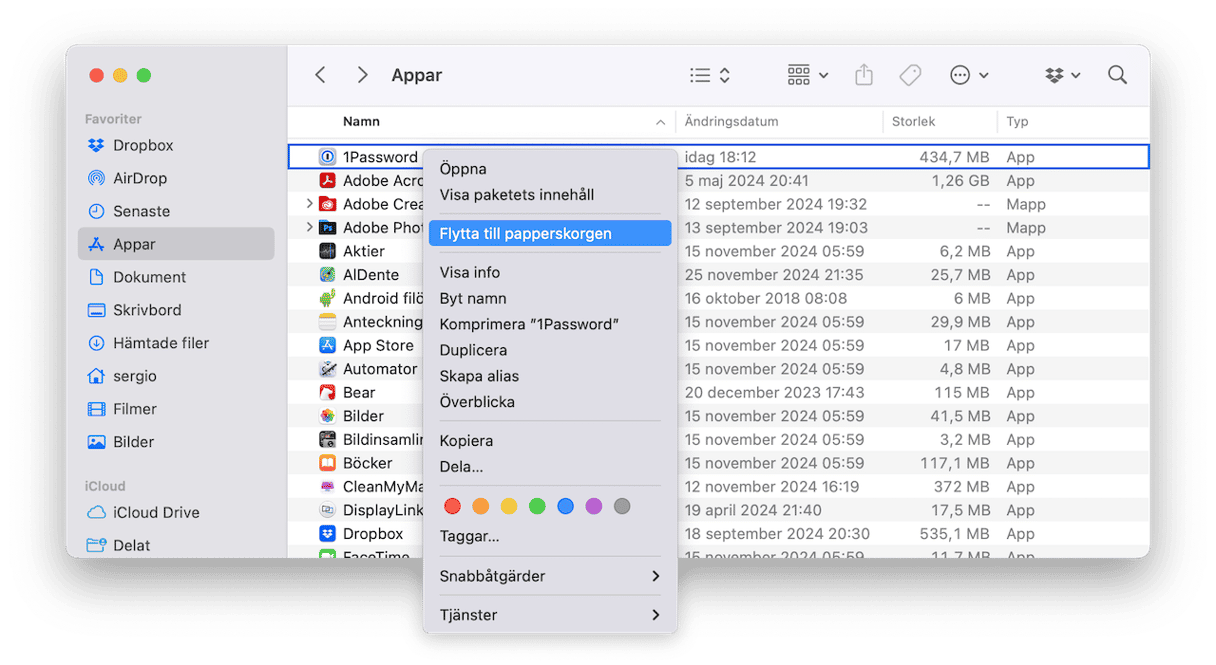The image size is (1216, 665).
Task: Open Filmer in the sidebar
Action: 176,409
